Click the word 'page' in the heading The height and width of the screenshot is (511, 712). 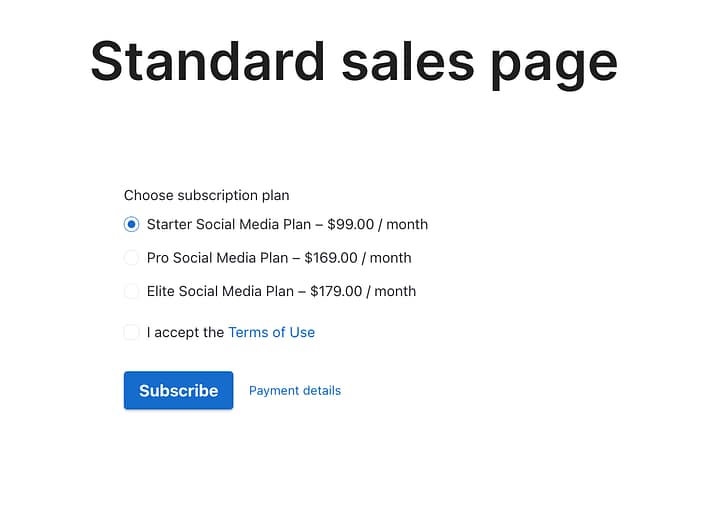(554, 62)
